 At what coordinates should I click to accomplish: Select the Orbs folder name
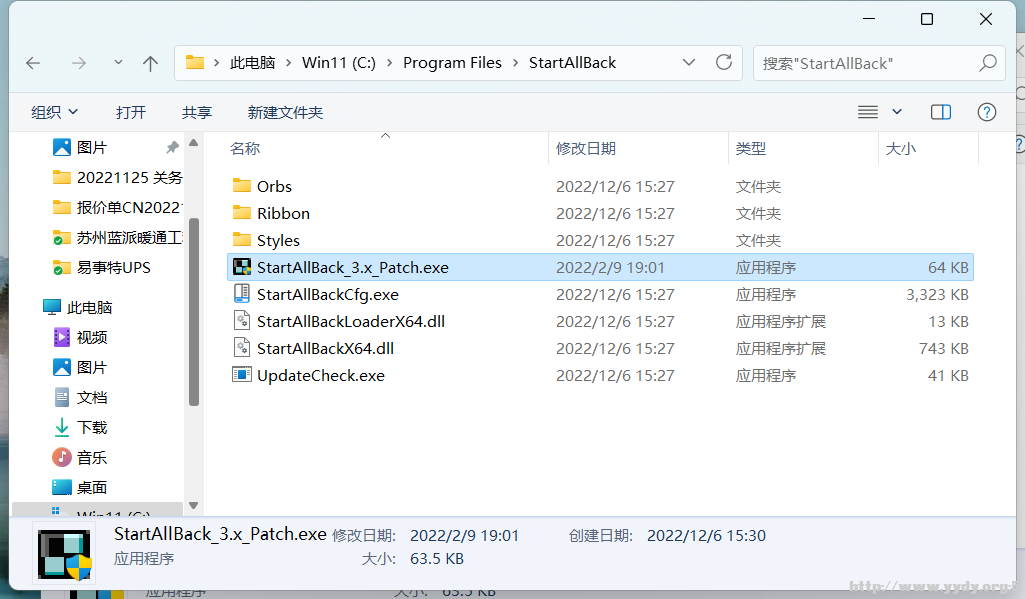(x=275, y=186)
